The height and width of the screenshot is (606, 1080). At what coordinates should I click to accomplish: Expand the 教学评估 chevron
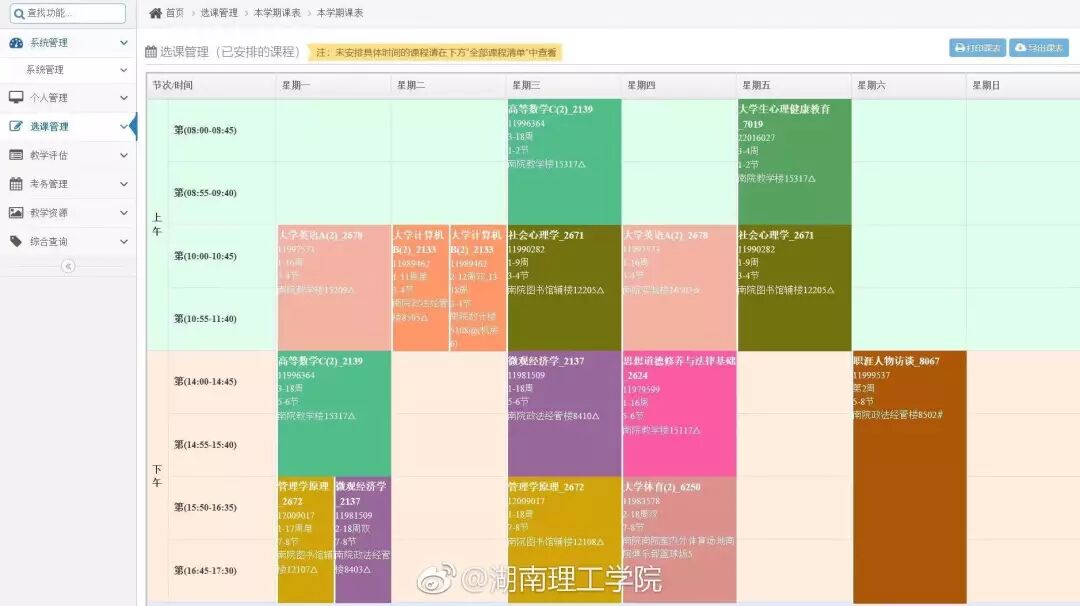pyautogui.click(x=123, y=155)
